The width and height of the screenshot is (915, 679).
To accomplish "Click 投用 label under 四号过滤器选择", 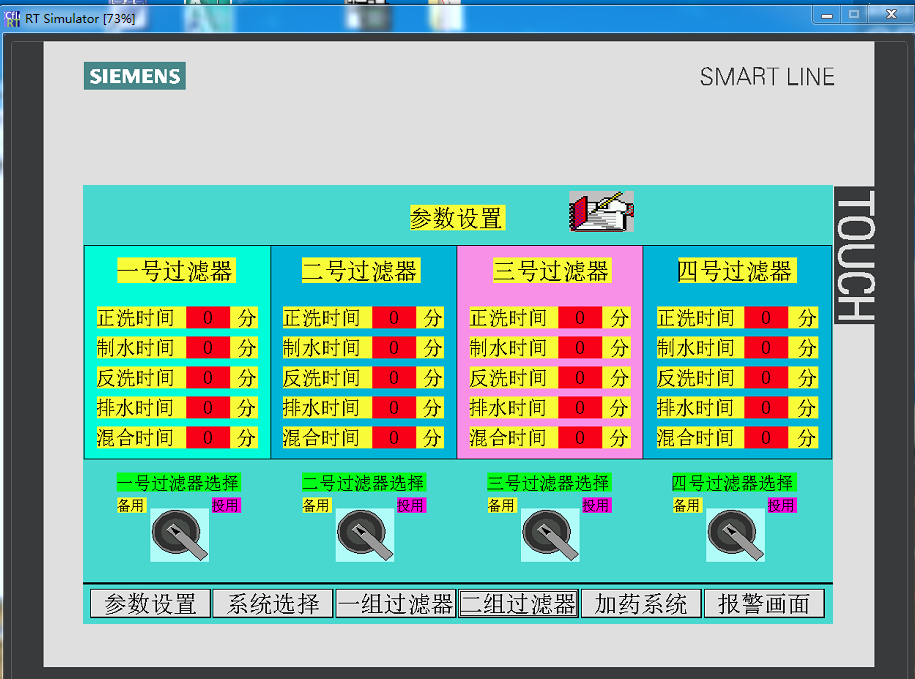I will tap(782, 505).
